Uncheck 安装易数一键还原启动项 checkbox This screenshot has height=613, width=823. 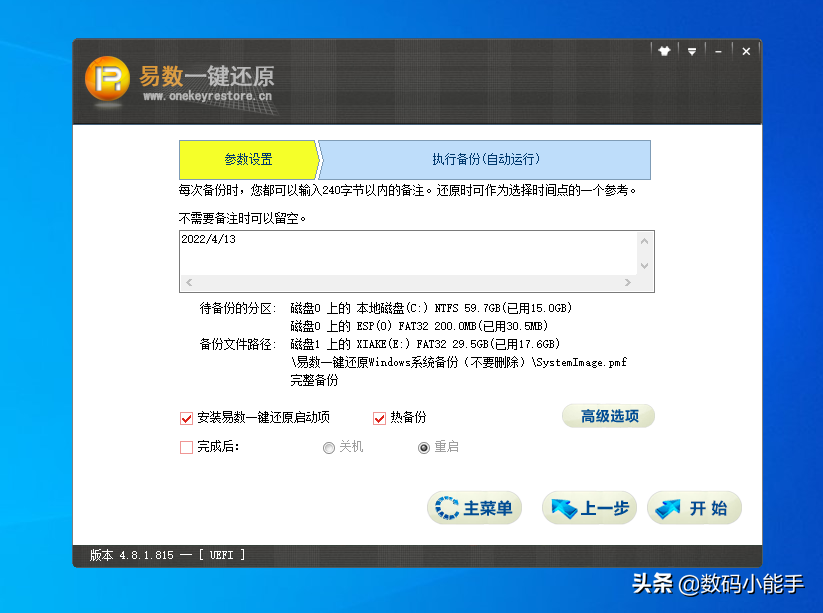click(186, 418)
